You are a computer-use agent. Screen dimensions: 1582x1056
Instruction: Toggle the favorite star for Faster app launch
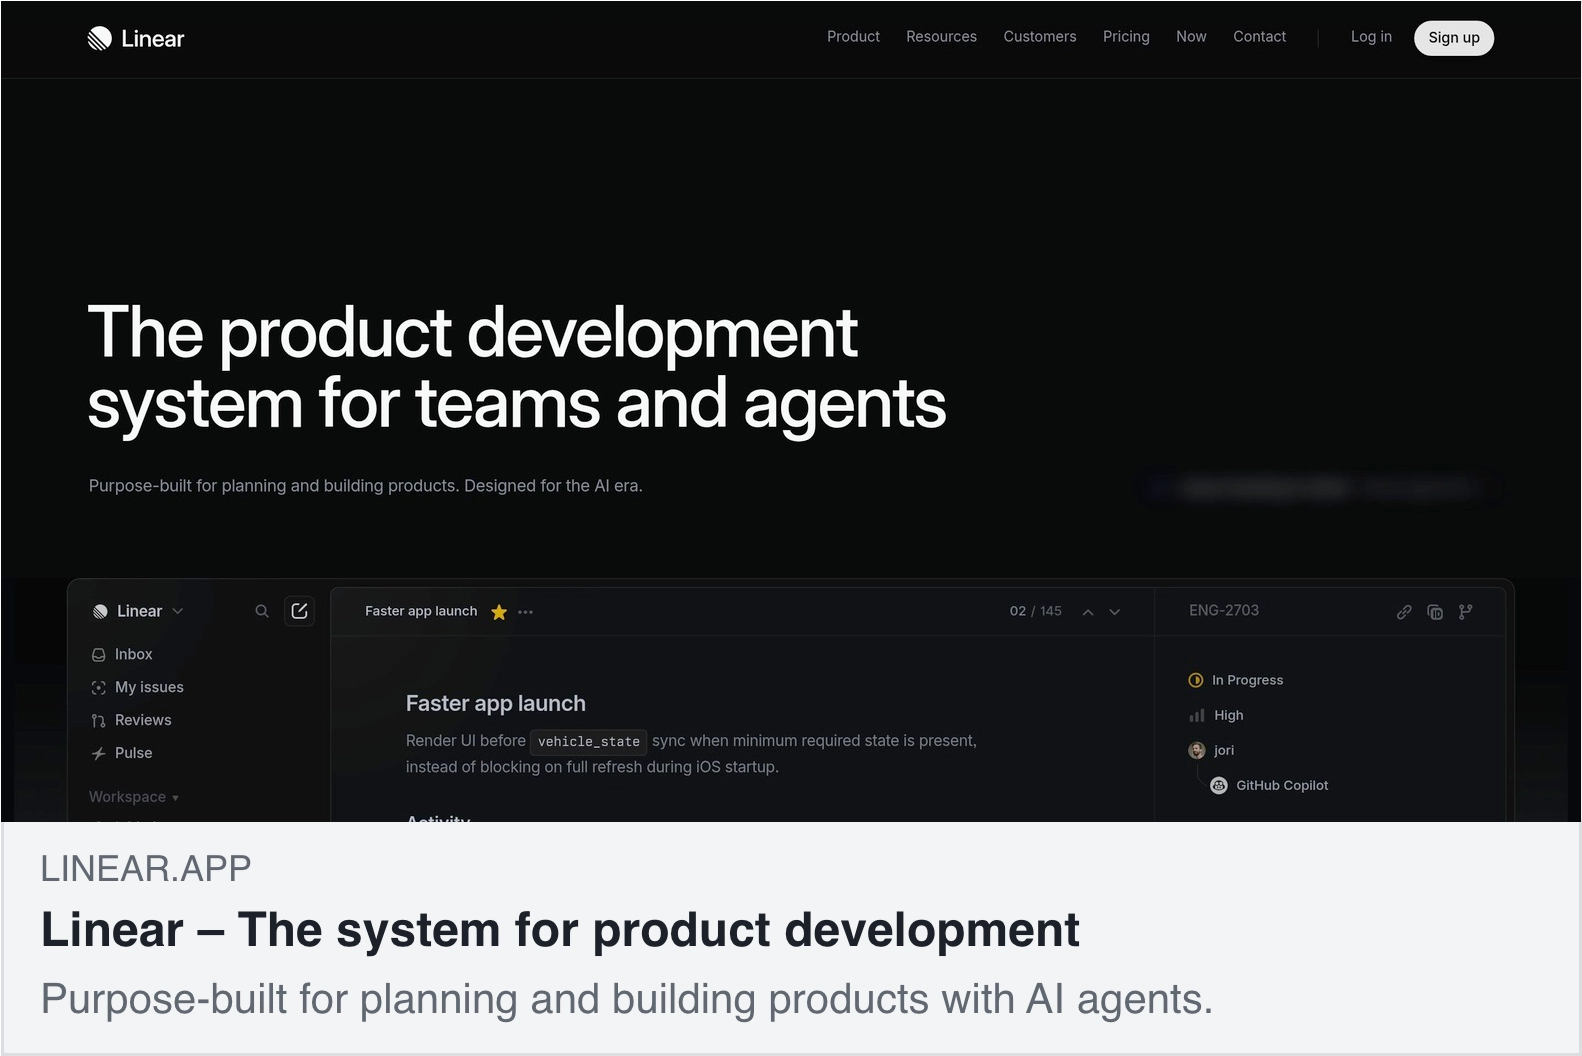point(499,612)
